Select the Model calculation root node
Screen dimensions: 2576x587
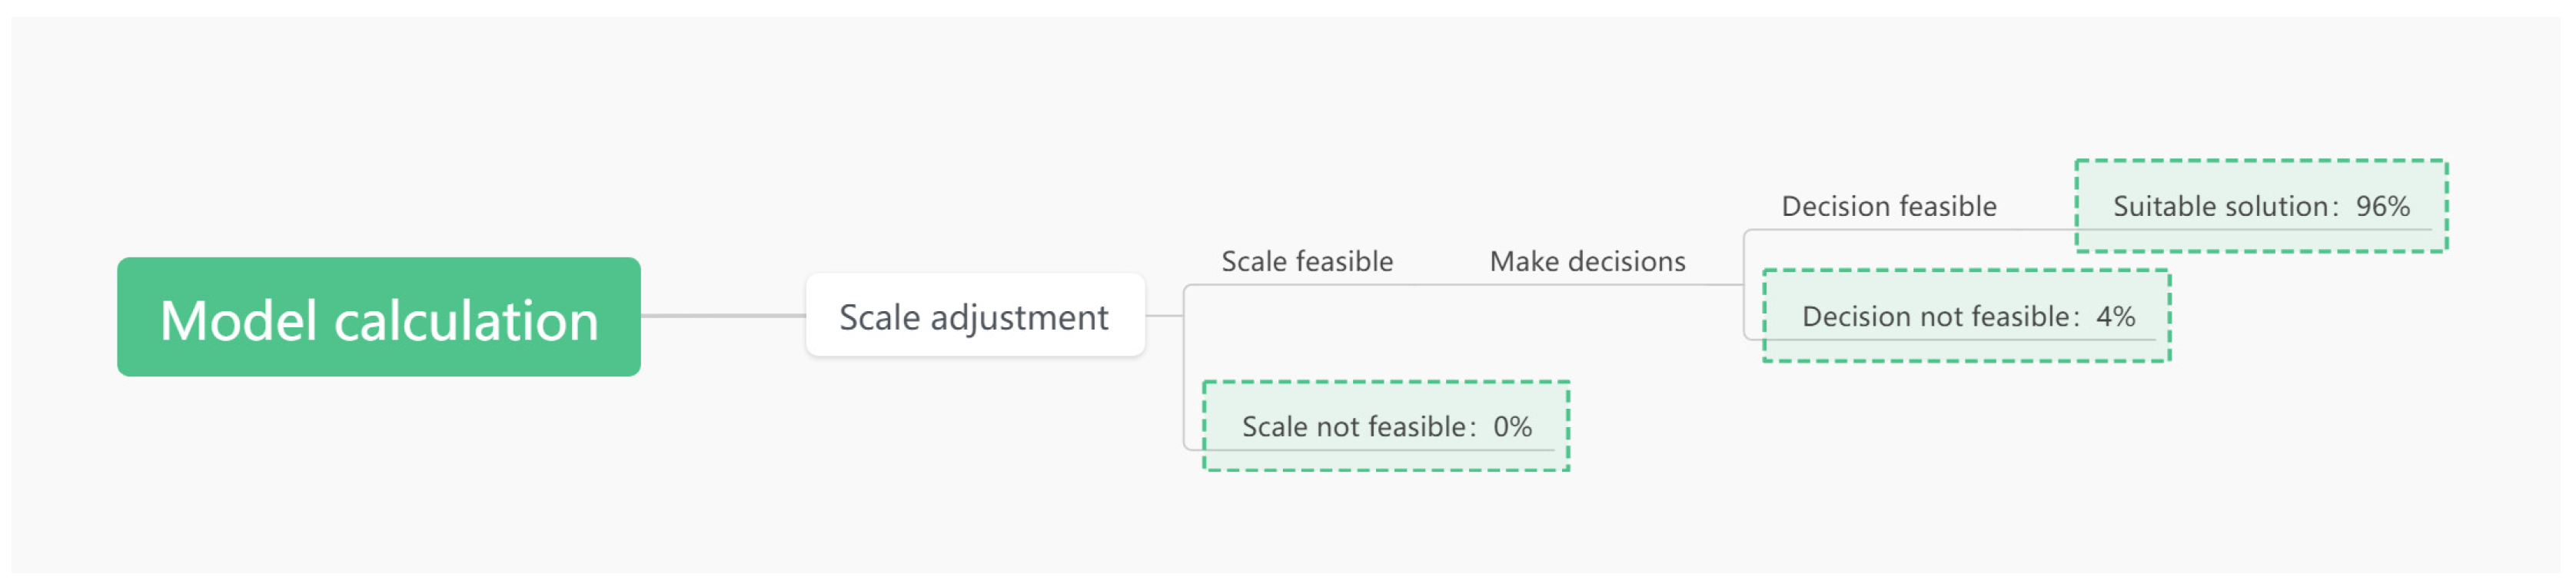(379, 317)
